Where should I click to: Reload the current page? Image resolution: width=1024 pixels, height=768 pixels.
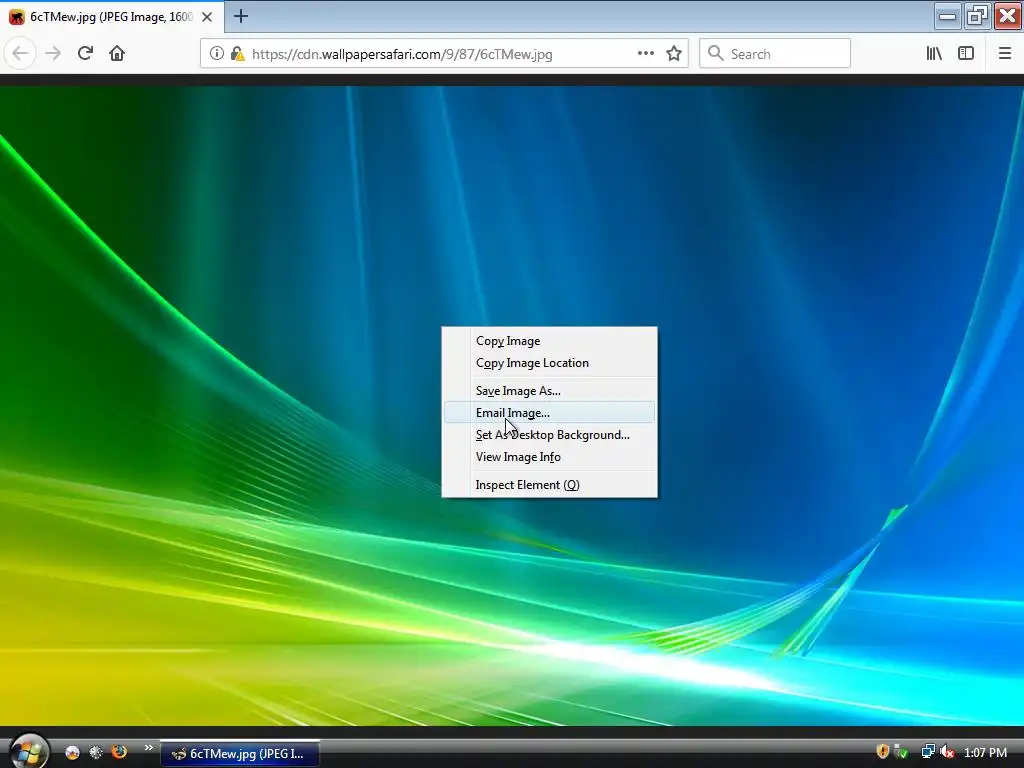[x=86, y=54]
